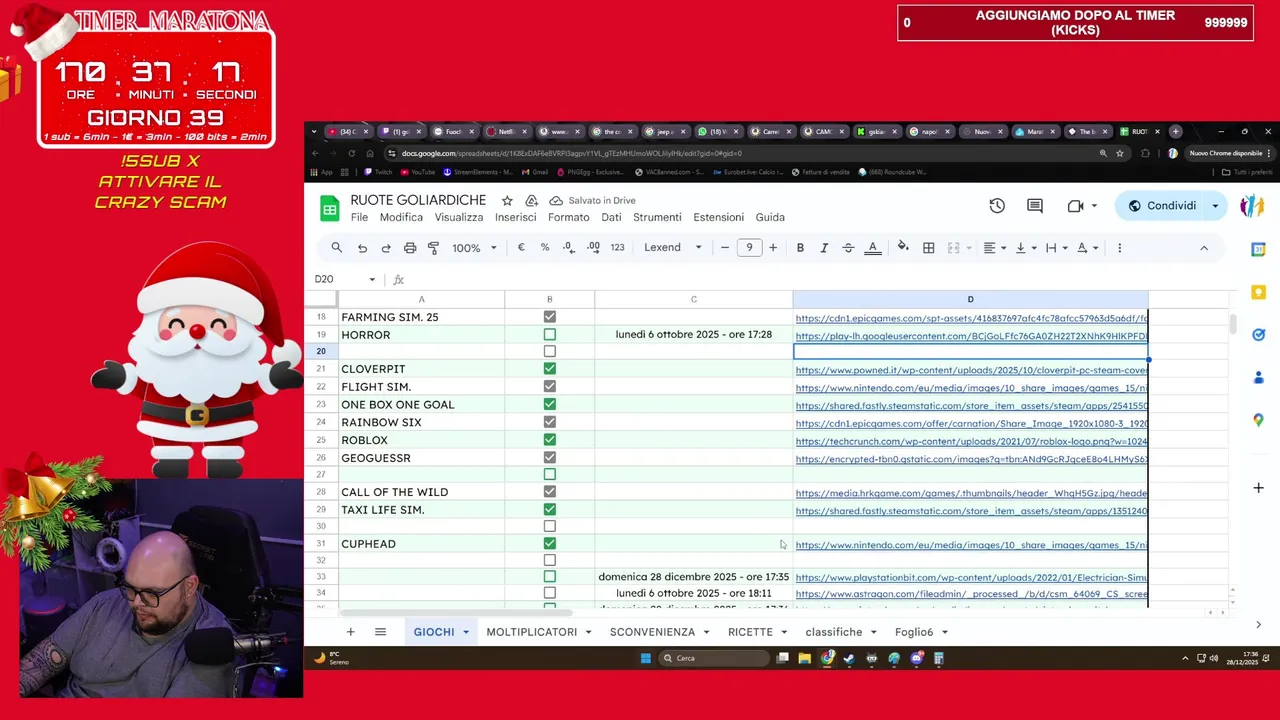Open the CLOVERPIT powned.it image link
Viewport: 1280px width, 720px height.
(971, 370)
